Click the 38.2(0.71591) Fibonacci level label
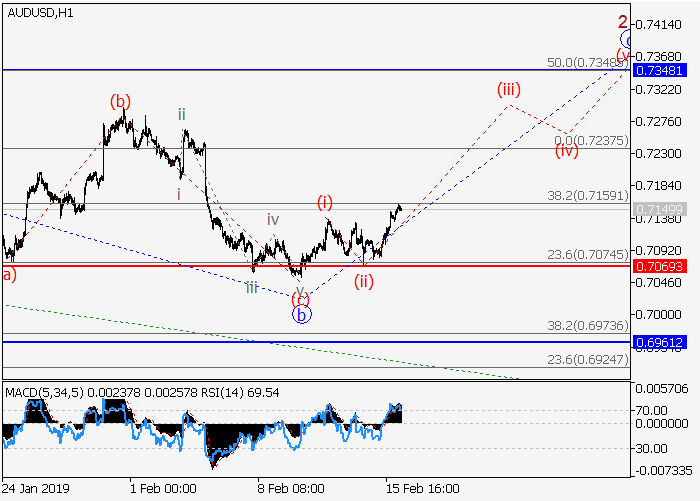The image size is (700, 501). 587,197
